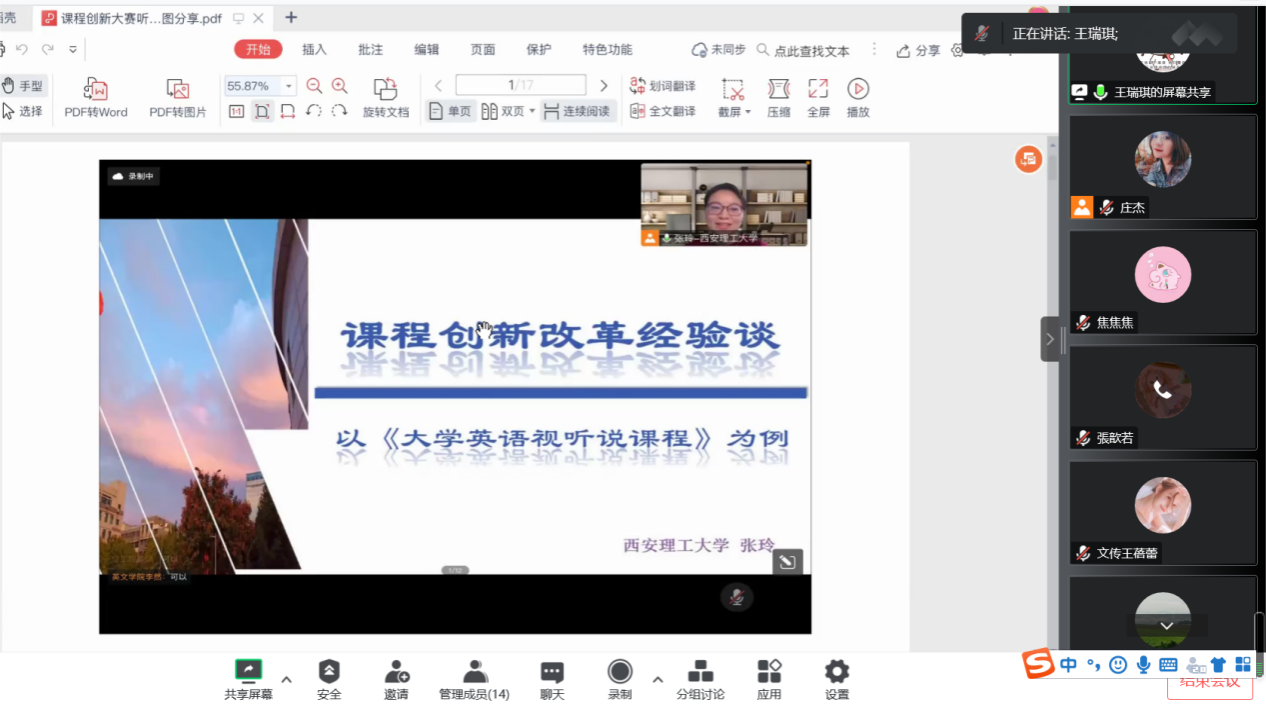Collapse the participant video side panel
Viewport: 1266px width, 706px height.
1050,339
